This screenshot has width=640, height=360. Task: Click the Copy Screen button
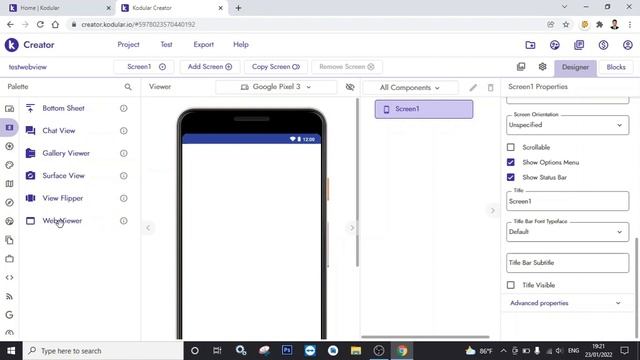[276, 67]
